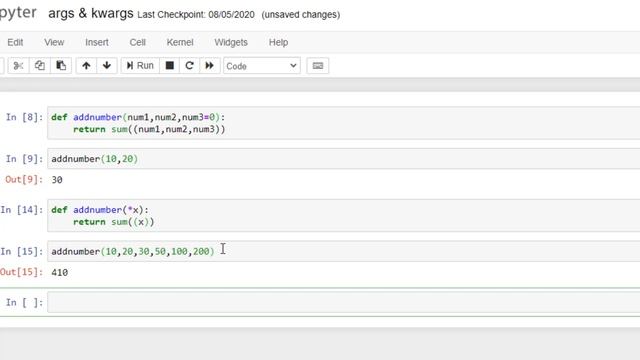The image size is (640, 360).
Task: Move selected cell down arrow
Action: [107, 66]
